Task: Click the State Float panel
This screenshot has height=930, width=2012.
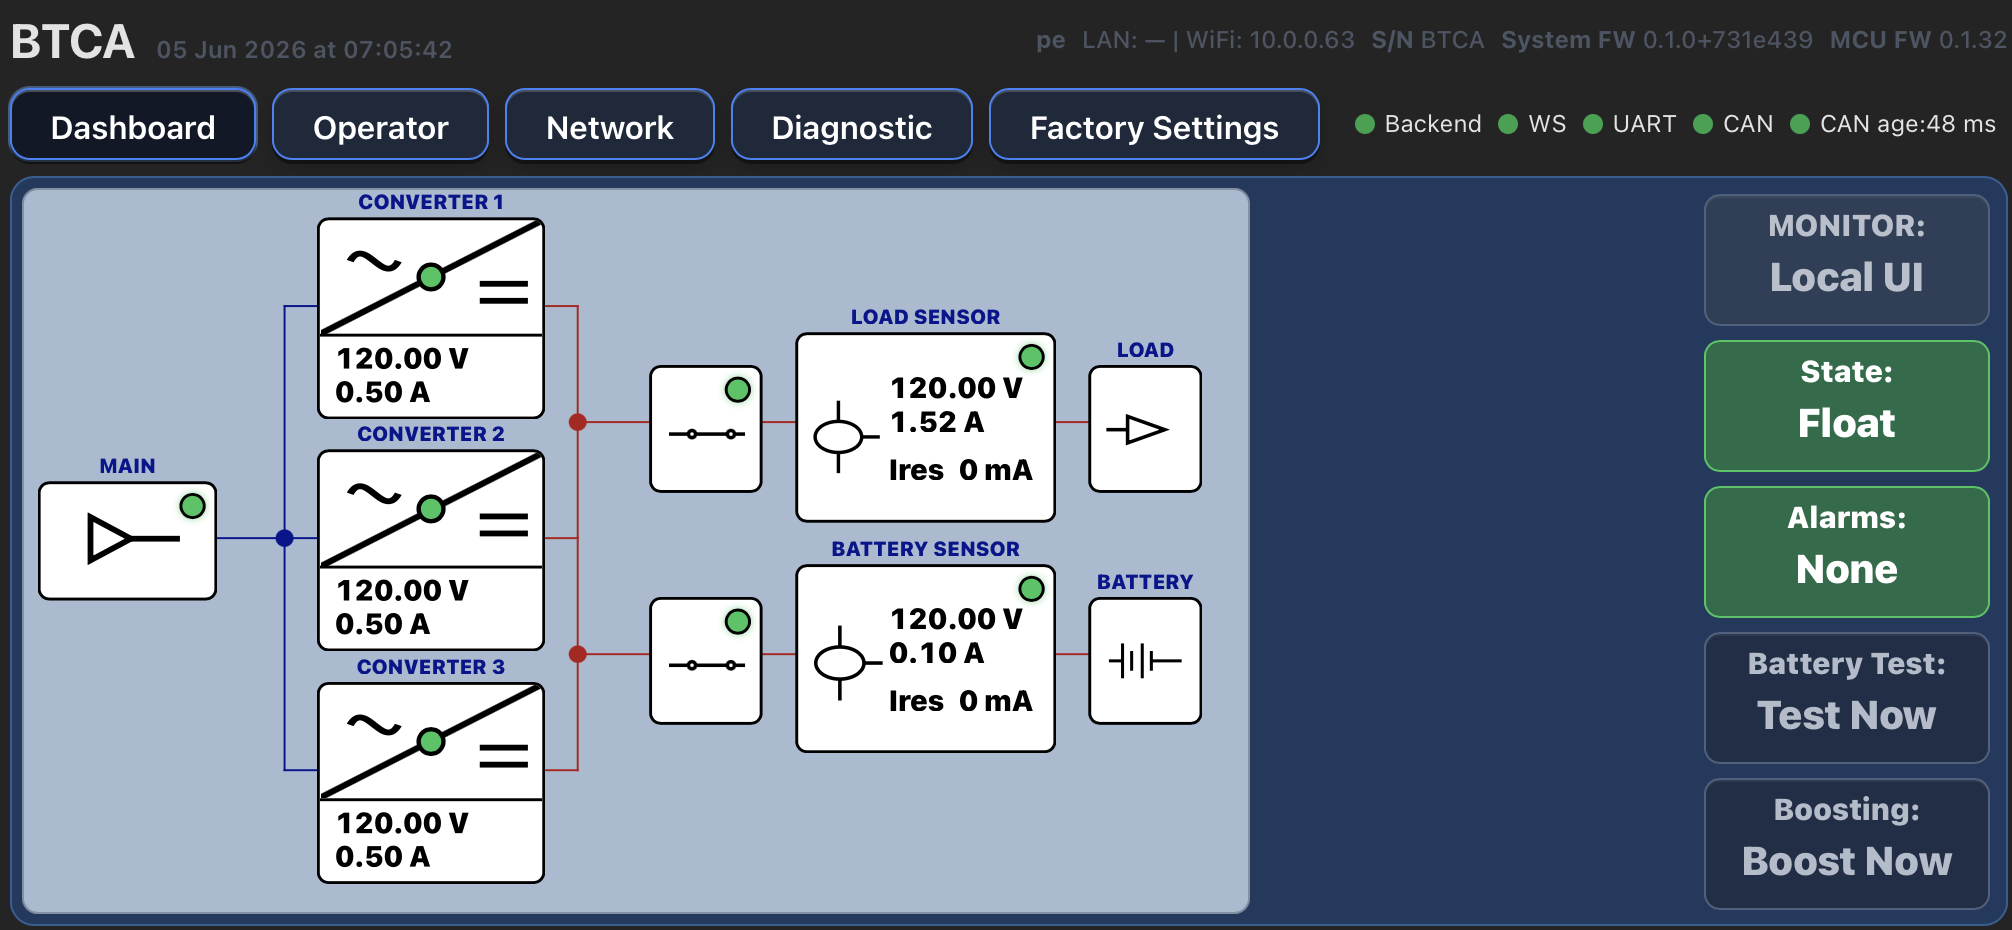Action: [1846, 406]
